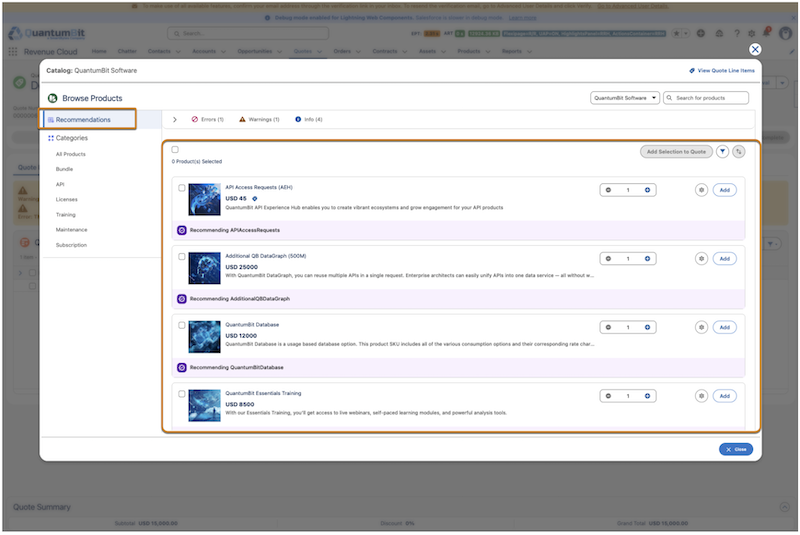Click the QuantumBit Database product thumbnail

(x=204, y=337)
